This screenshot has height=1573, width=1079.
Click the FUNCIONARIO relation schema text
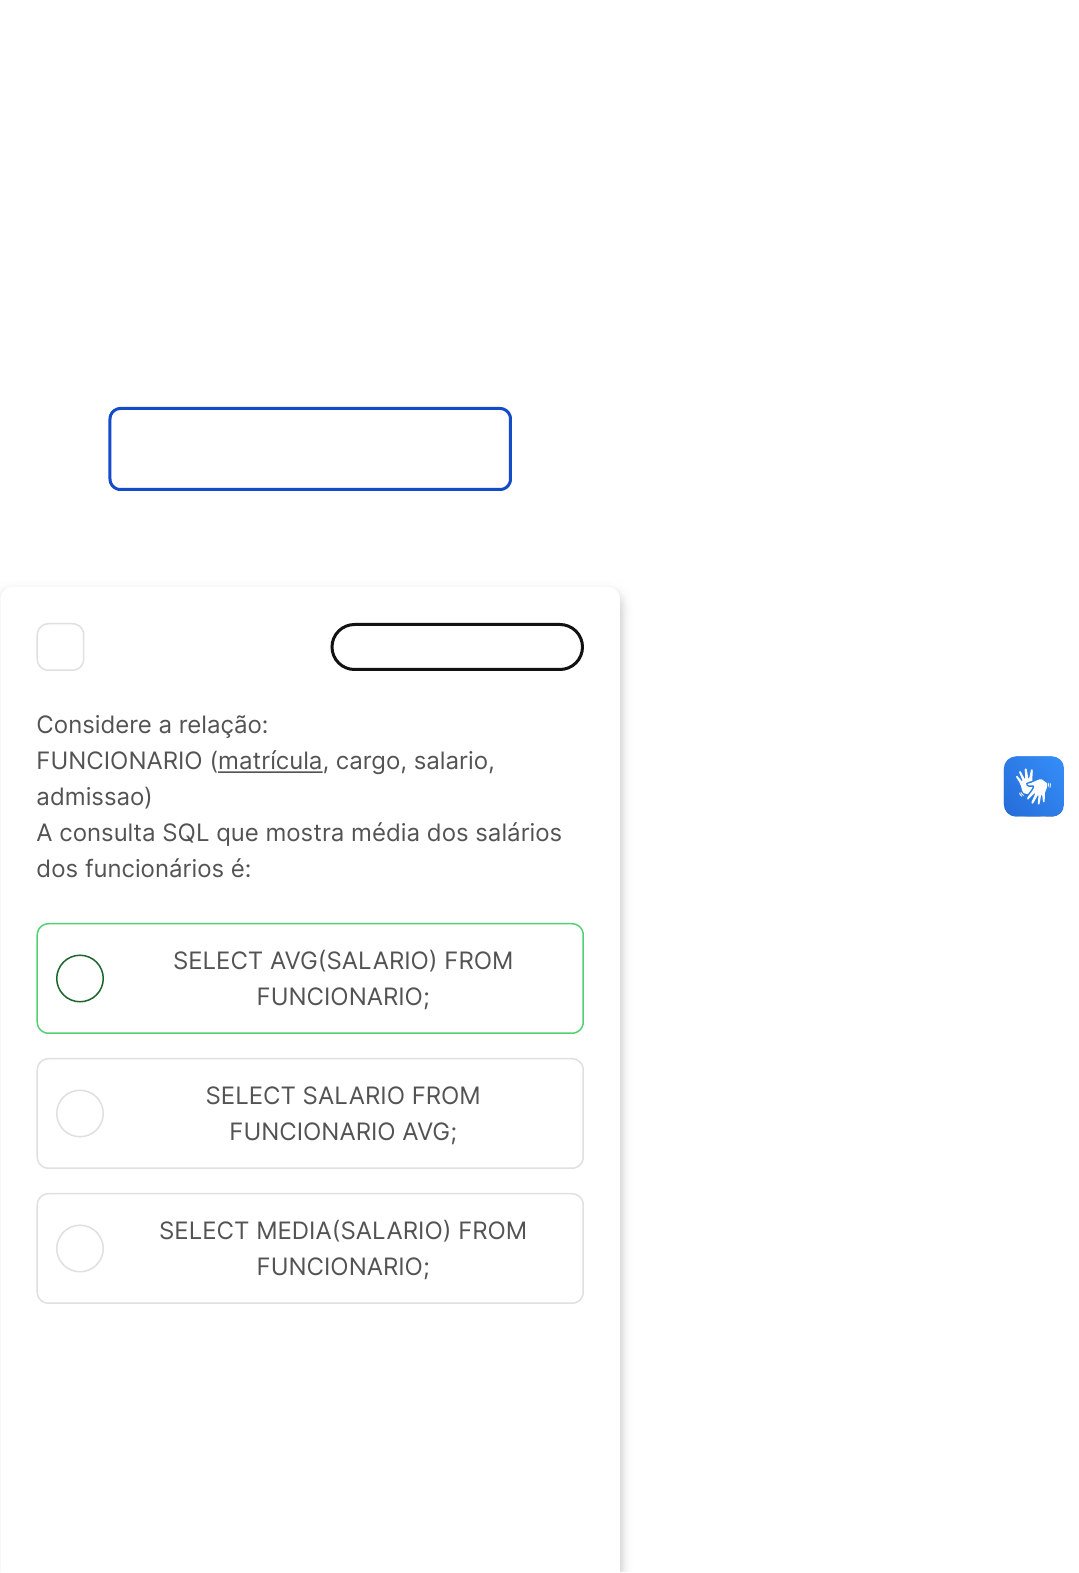[119, 761]
